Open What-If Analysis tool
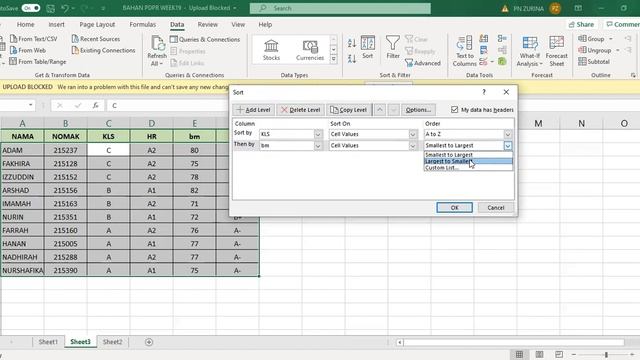This screenshot has height=360, width=640. click(x=529, y=51)
